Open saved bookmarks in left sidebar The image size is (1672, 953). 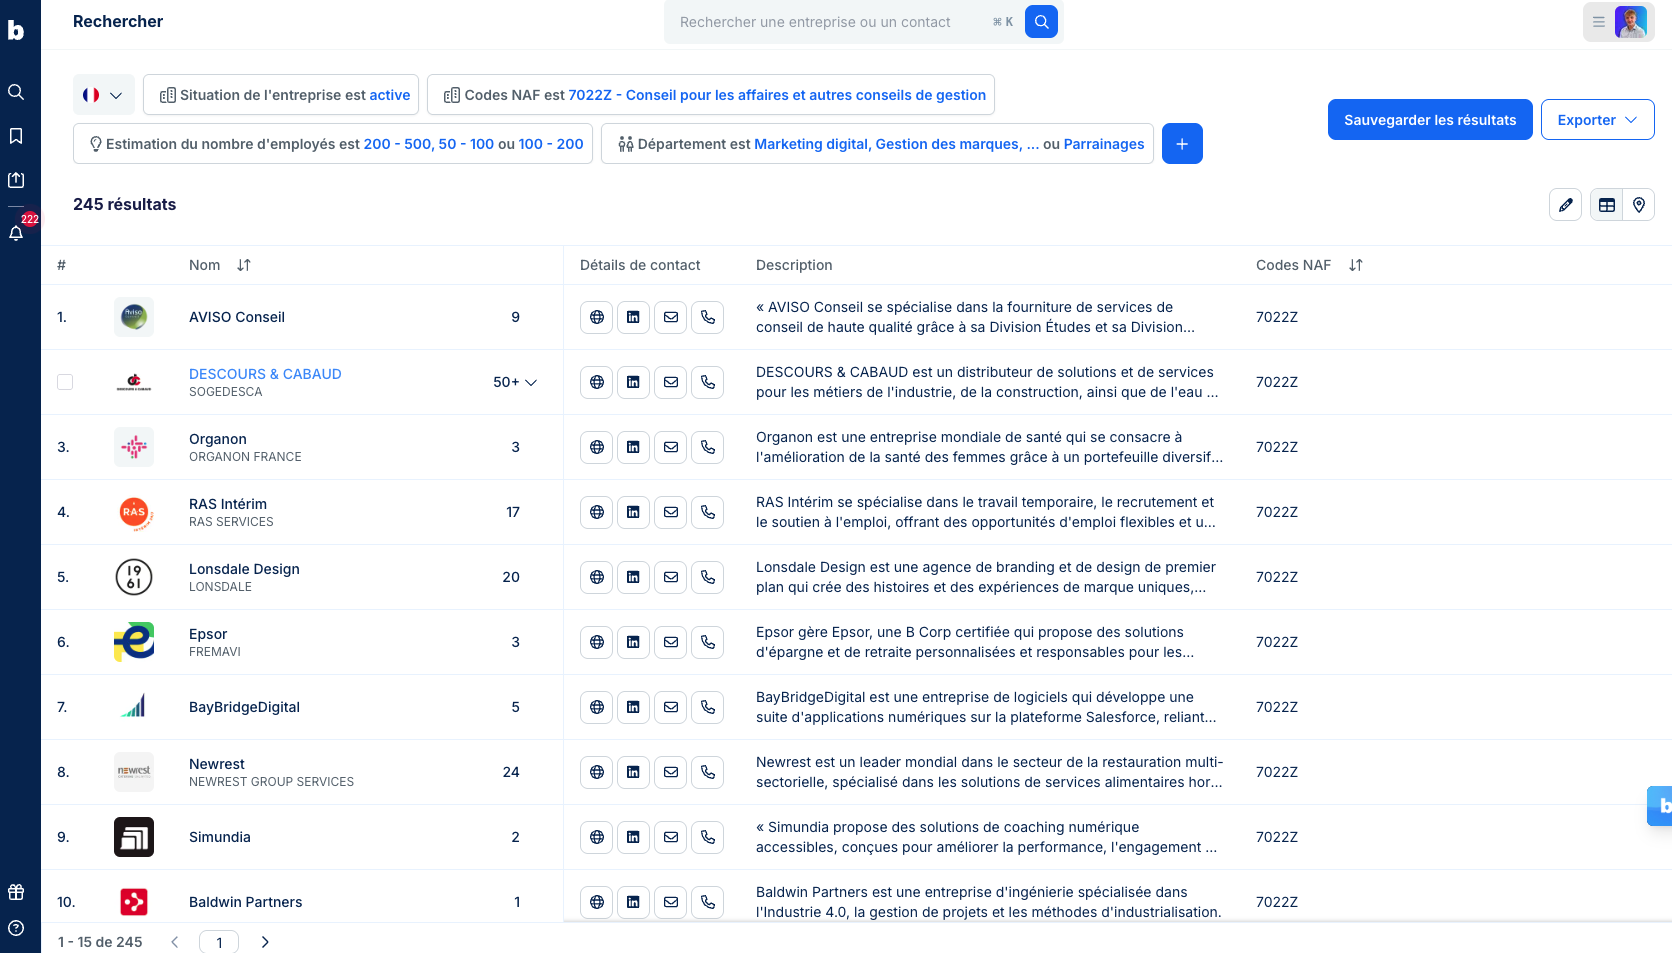click(x=16, y=136)
